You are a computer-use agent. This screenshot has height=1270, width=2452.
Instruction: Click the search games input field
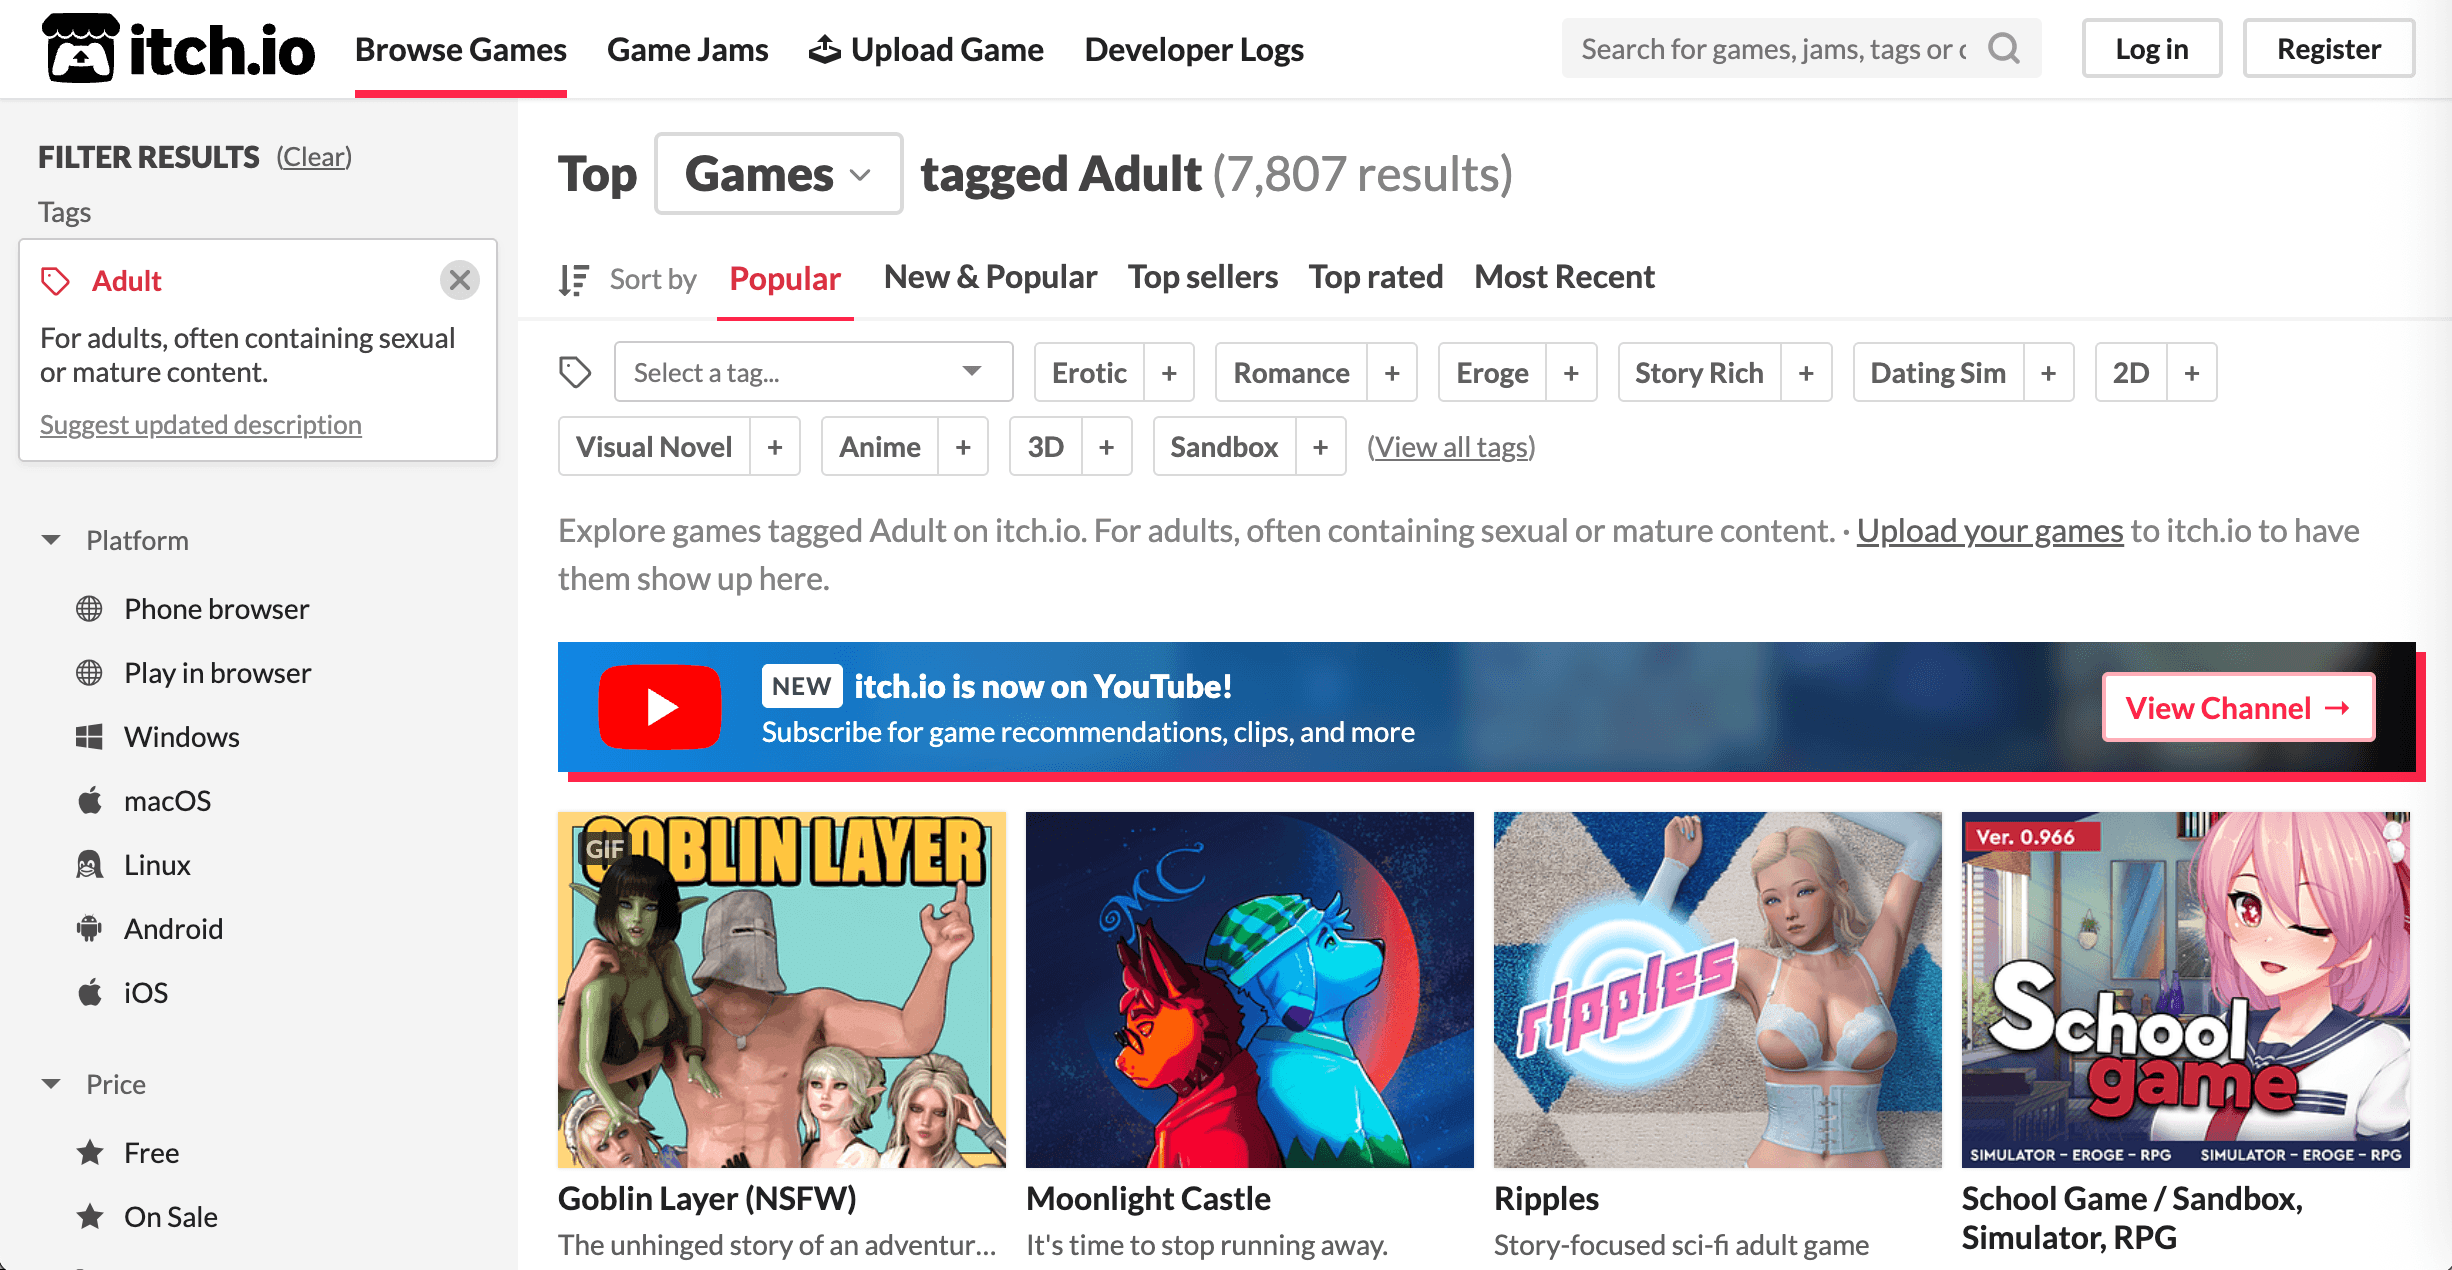tap(1775, 48)
